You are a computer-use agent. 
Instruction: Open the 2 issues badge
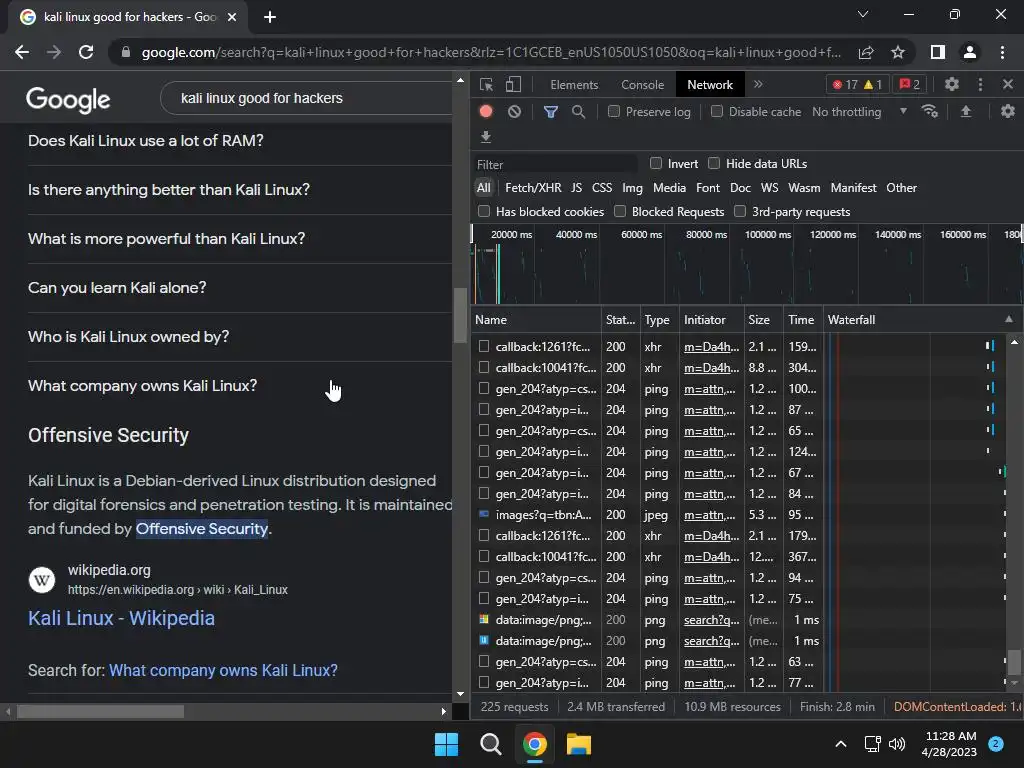(910, 84)
